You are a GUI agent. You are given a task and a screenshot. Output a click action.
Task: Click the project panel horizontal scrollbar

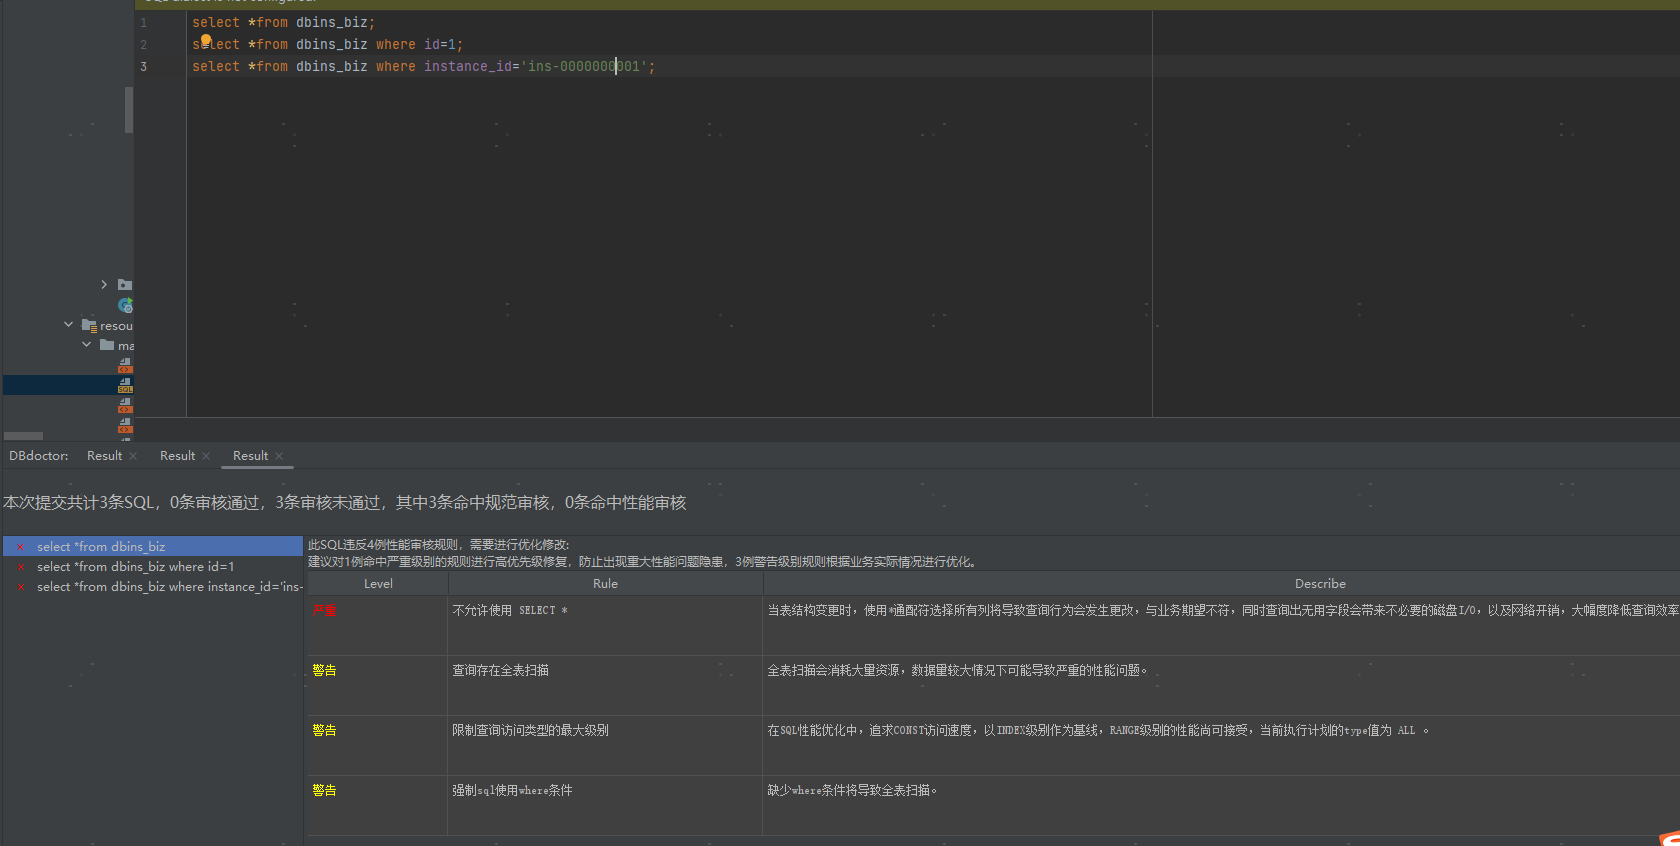[24, 436]
